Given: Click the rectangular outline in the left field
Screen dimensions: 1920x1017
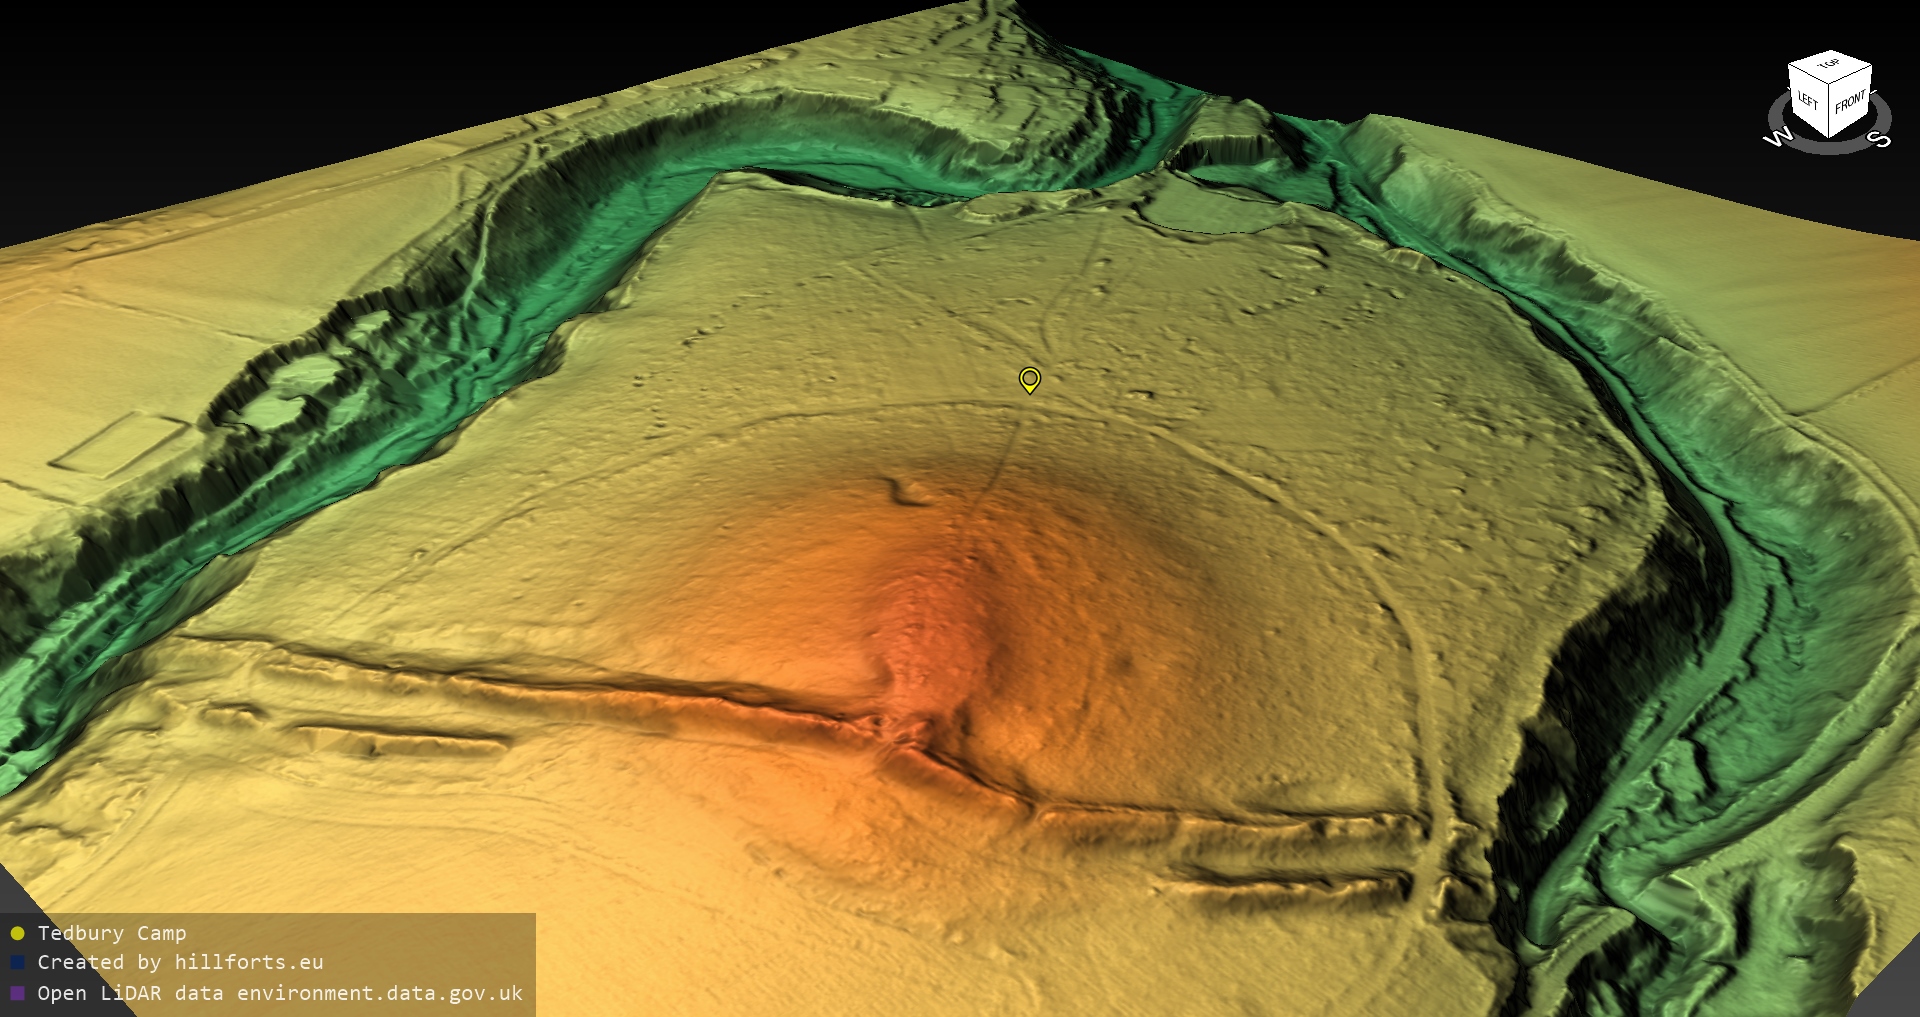Looking at the screenshot, I should (x=118, y=443).
